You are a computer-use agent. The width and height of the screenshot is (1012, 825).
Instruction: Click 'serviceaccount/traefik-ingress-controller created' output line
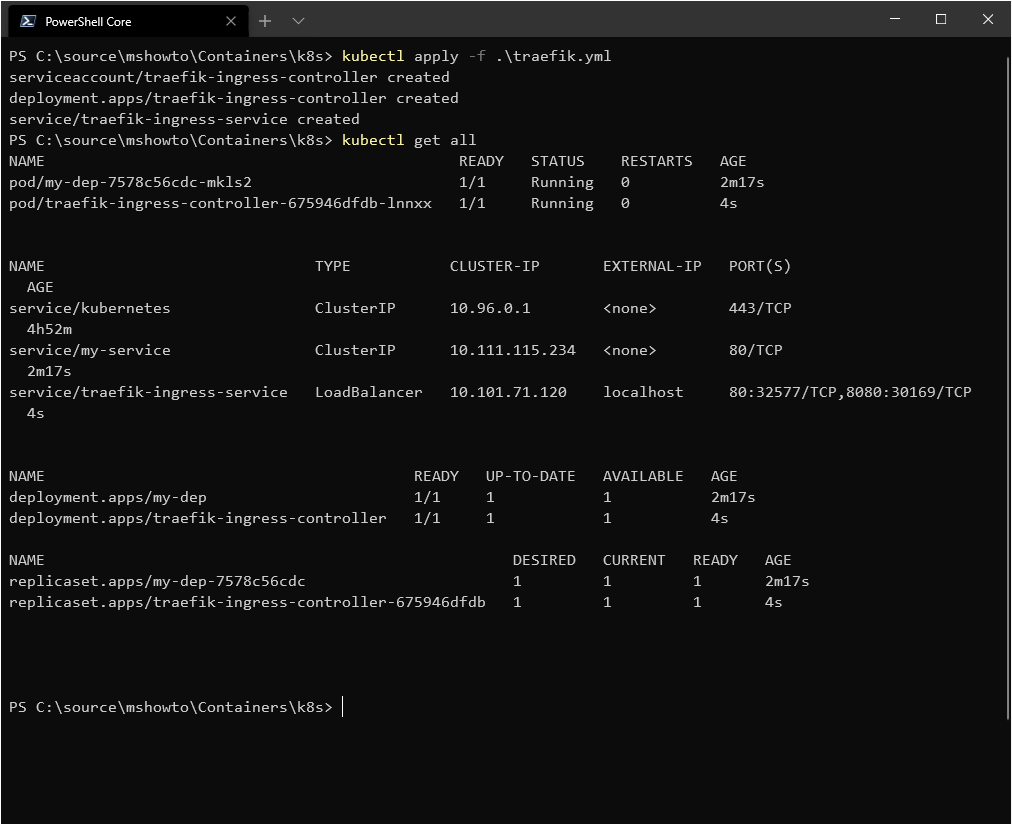pos(229,77)
